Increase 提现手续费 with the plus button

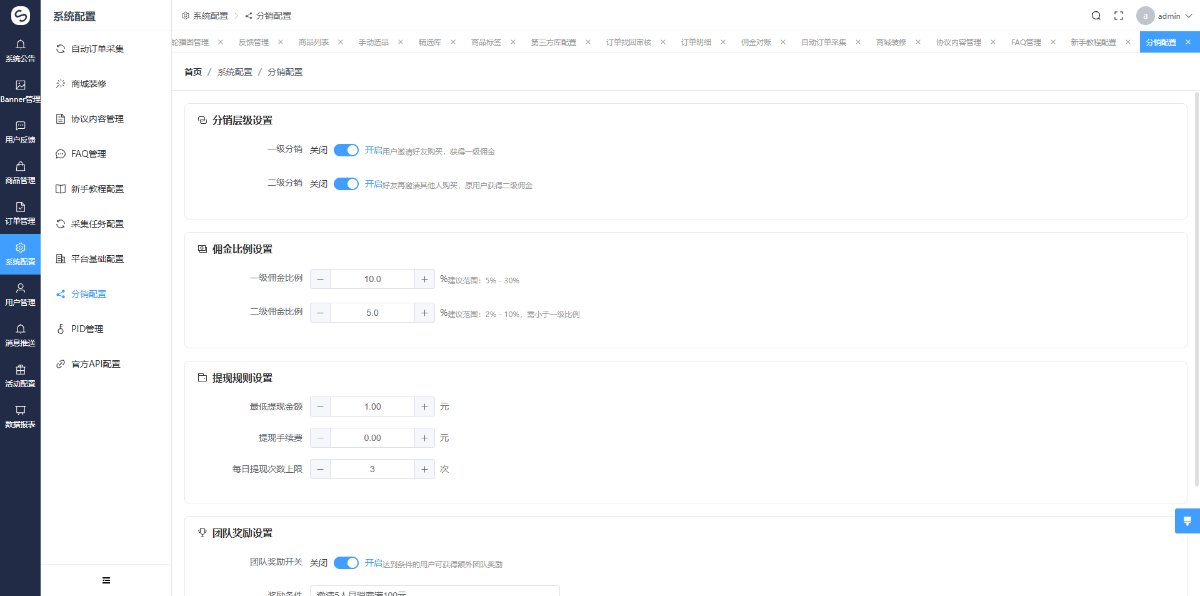click(x=424, y=438)
